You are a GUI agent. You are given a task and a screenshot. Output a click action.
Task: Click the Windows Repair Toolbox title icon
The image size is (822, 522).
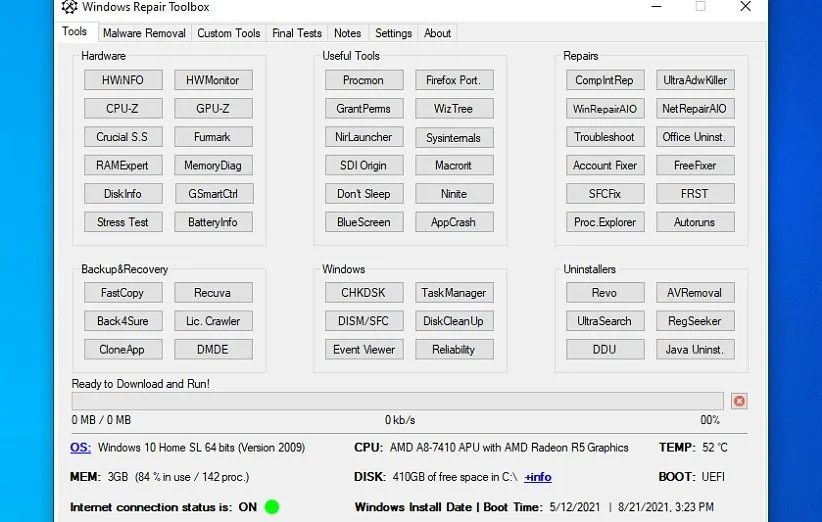[x=70, y=7]
